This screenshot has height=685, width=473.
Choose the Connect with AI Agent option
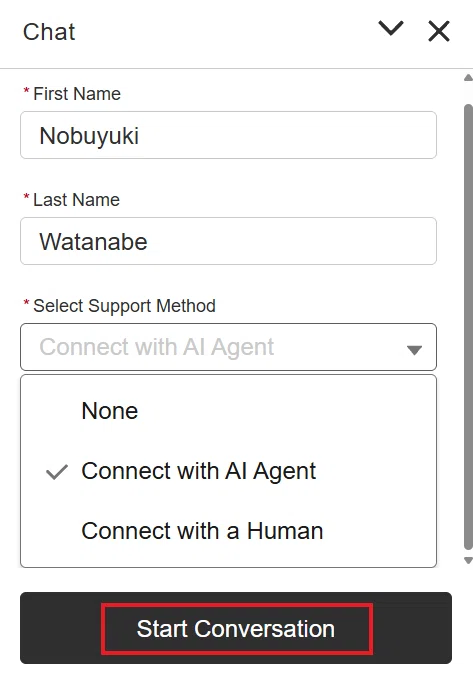click(x=228, y=471)
